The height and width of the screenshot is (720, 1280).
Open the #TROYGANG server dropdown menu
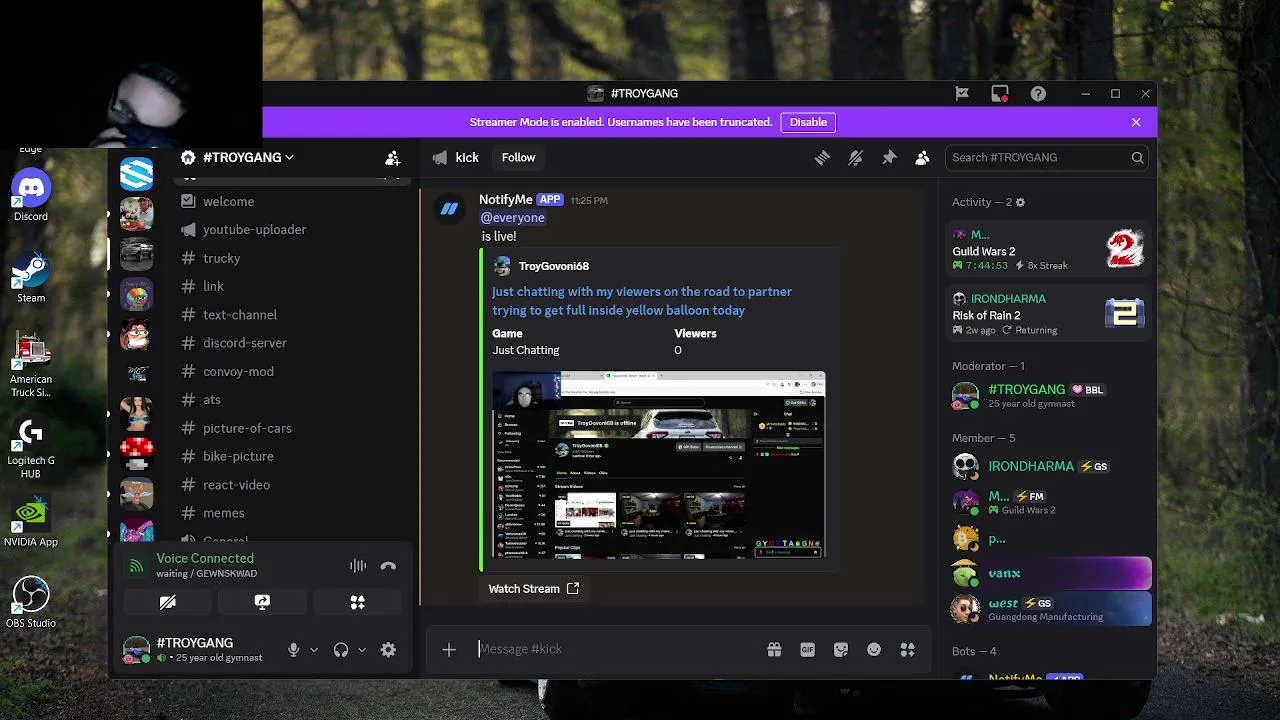(248, 158)
